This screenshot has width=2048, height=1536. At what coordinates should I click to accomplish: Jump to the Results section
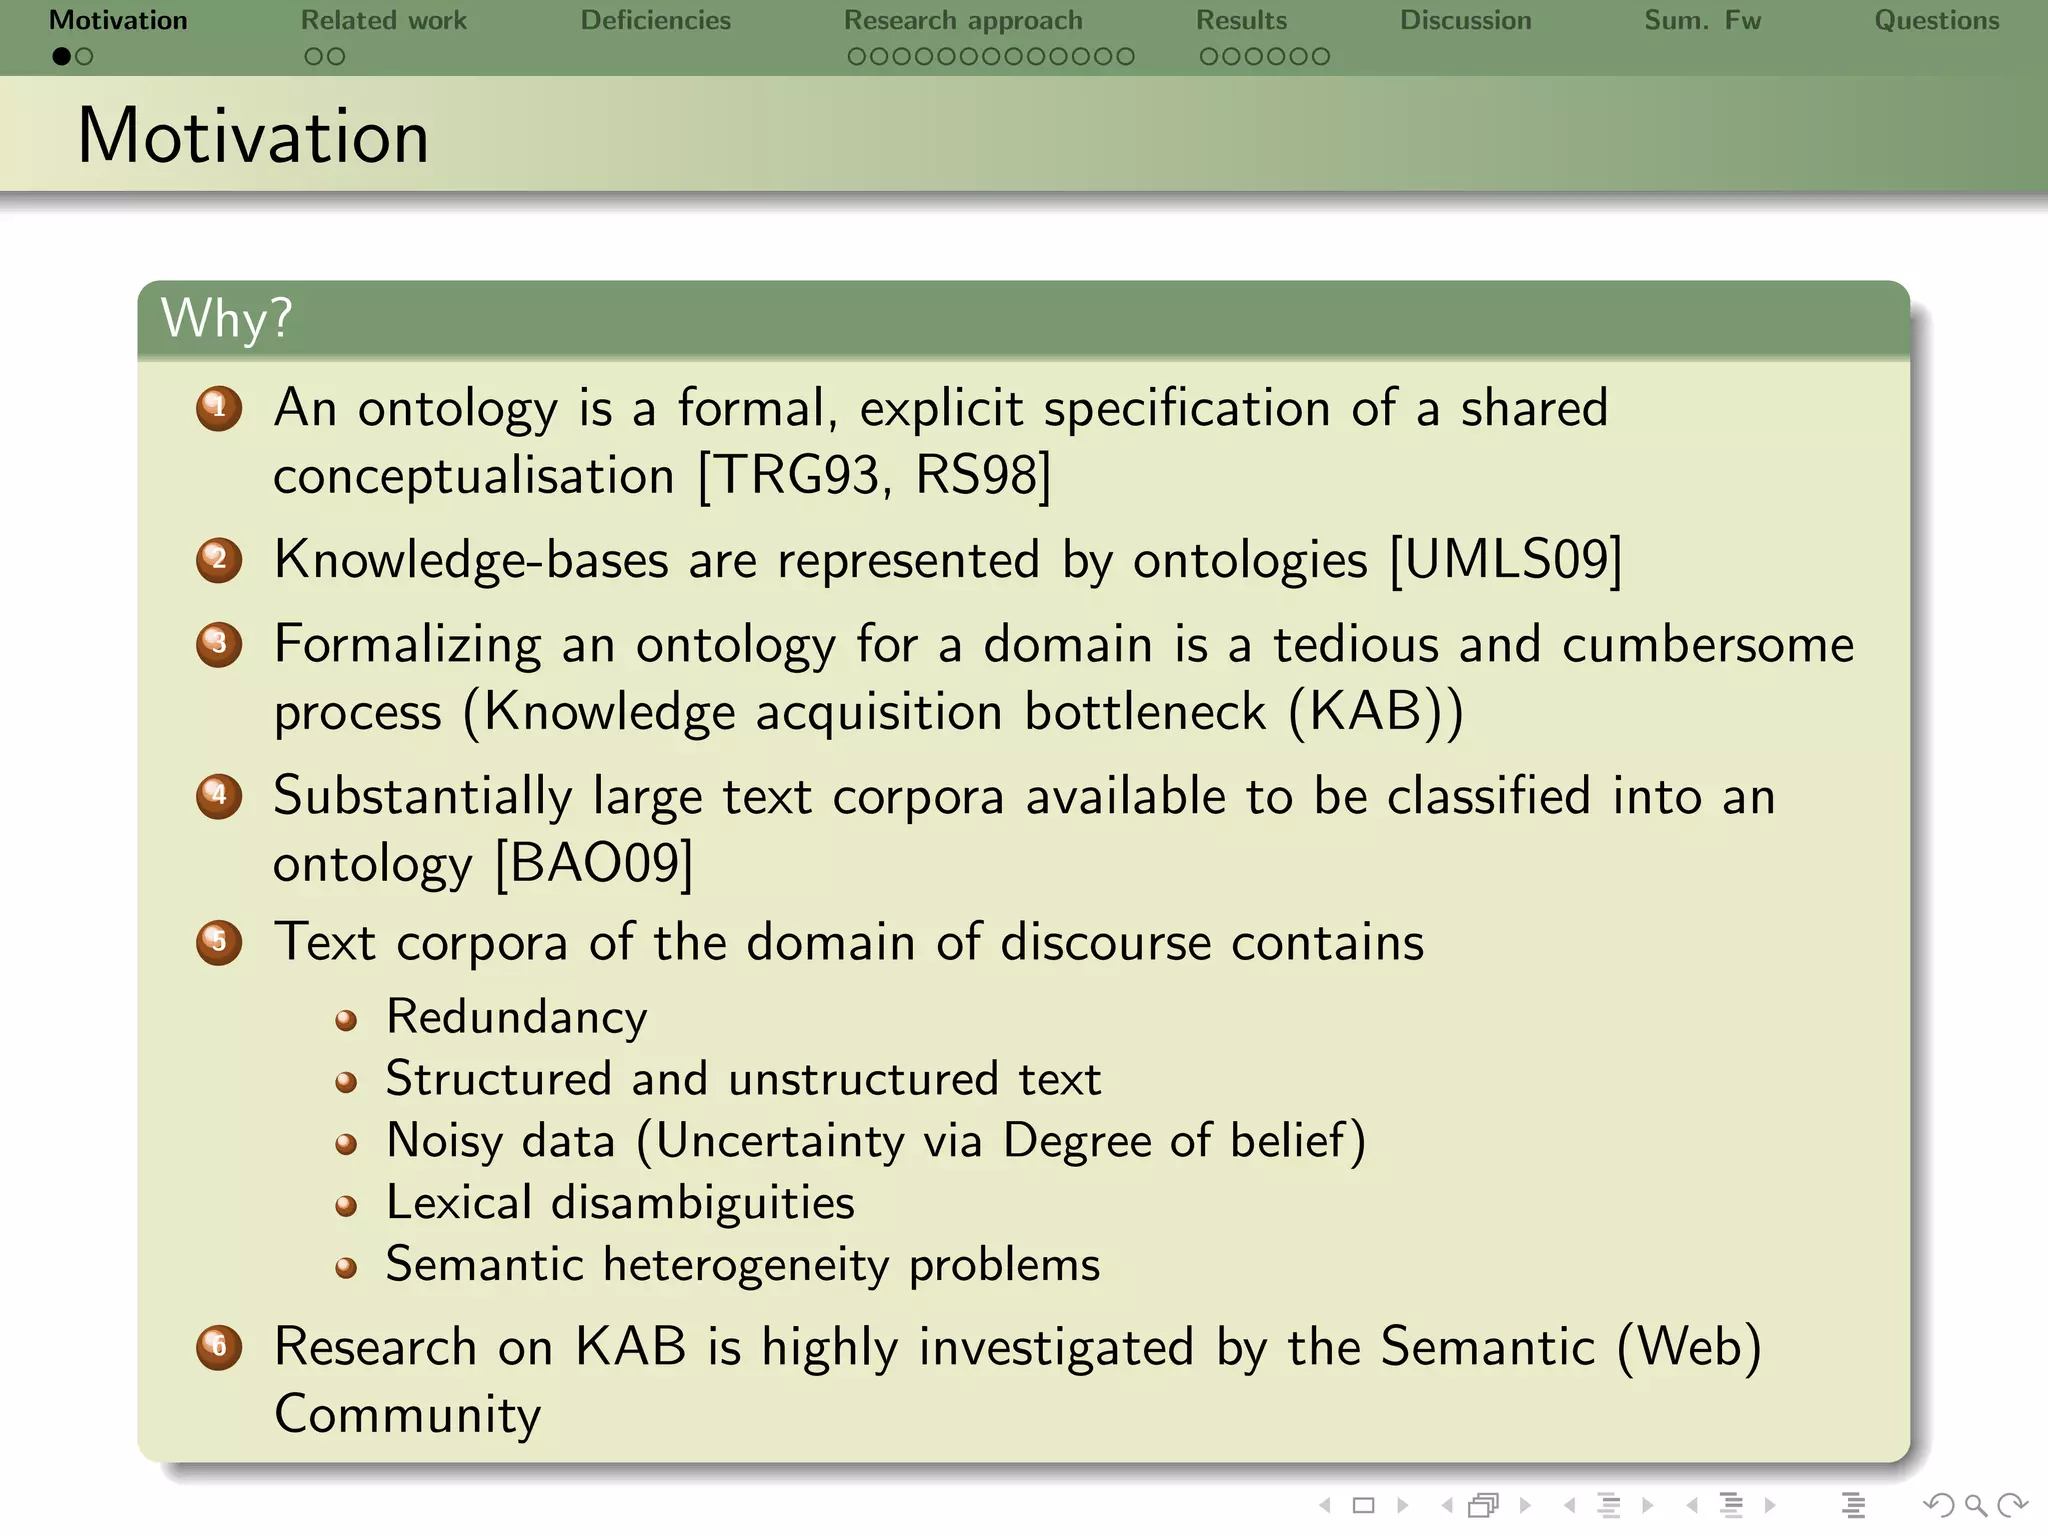tap(1242, 20)
